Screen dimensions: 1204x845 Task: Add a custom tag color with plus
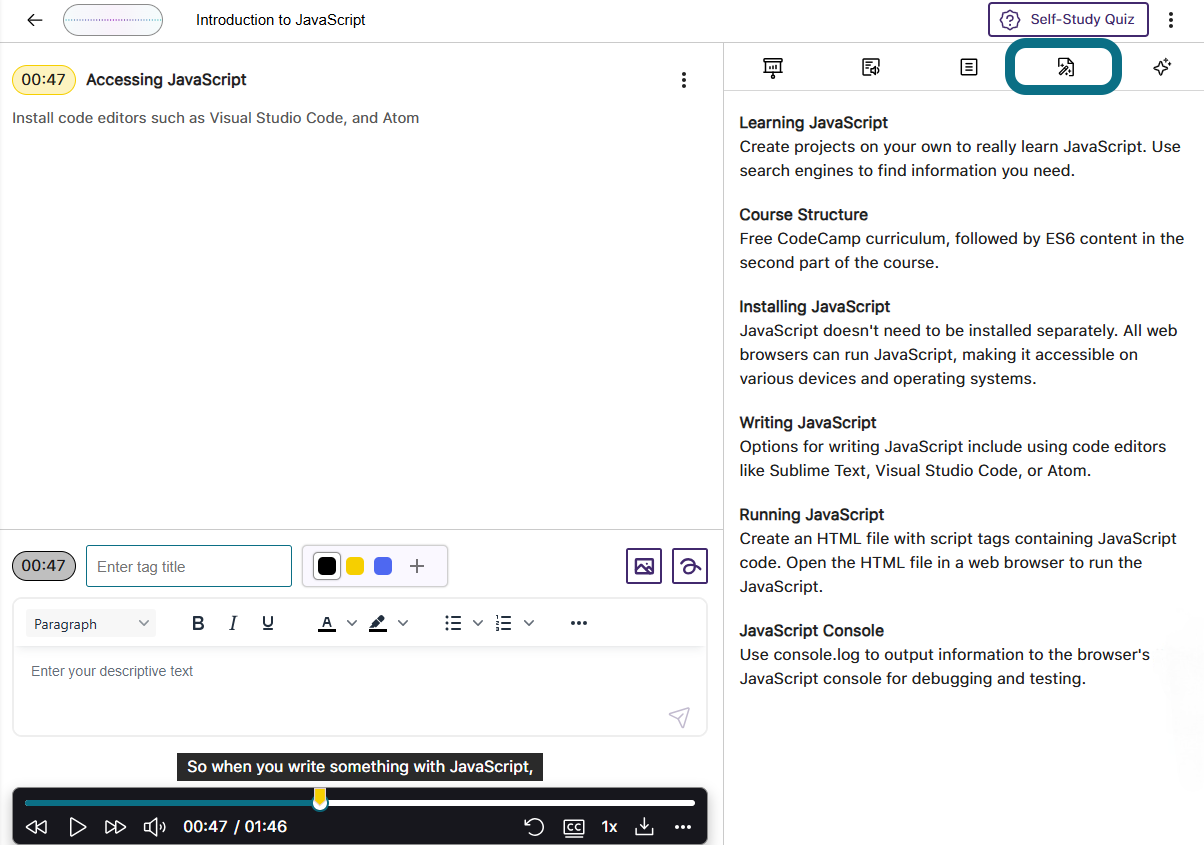(417, 566)
